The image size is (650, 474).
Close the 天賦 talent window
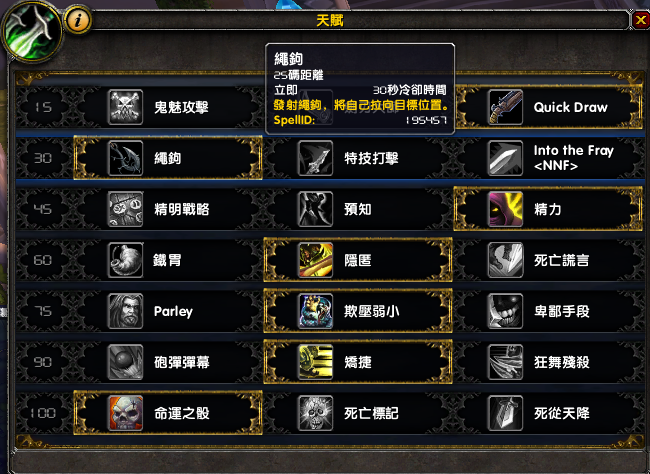coord(640,19)
